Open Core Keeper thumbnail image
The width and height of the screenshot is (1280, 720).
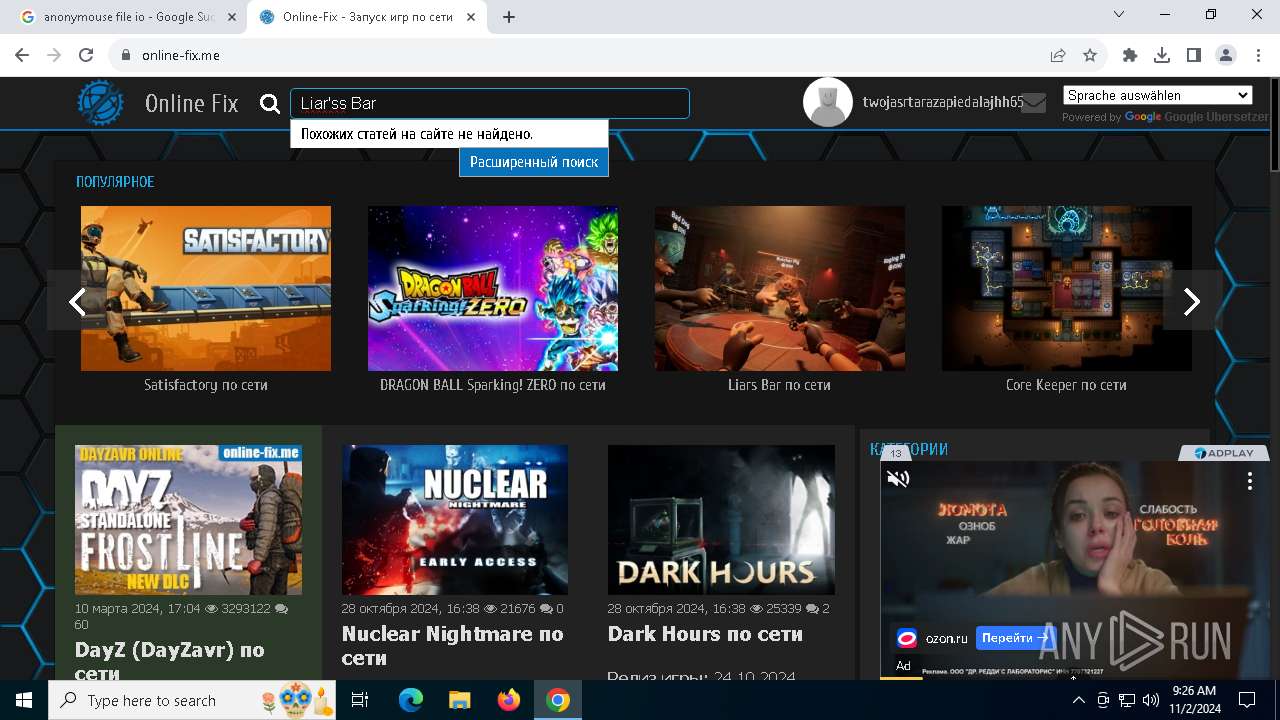coord(1067,288)
